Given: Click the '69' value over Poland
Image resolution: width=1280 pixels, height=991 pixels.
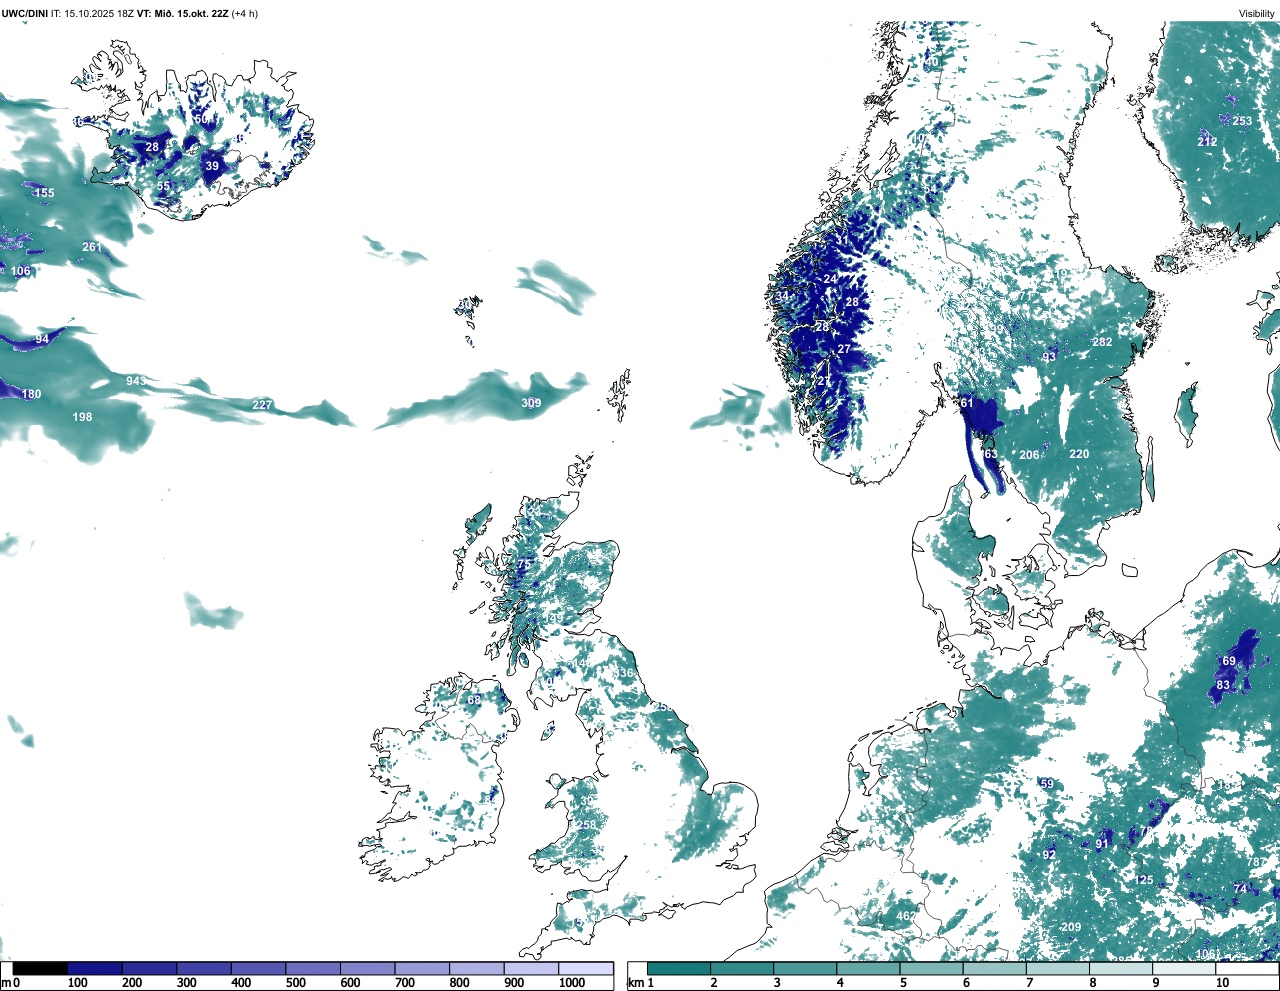Looking at the screenshot, I should tap(1229, 661).
